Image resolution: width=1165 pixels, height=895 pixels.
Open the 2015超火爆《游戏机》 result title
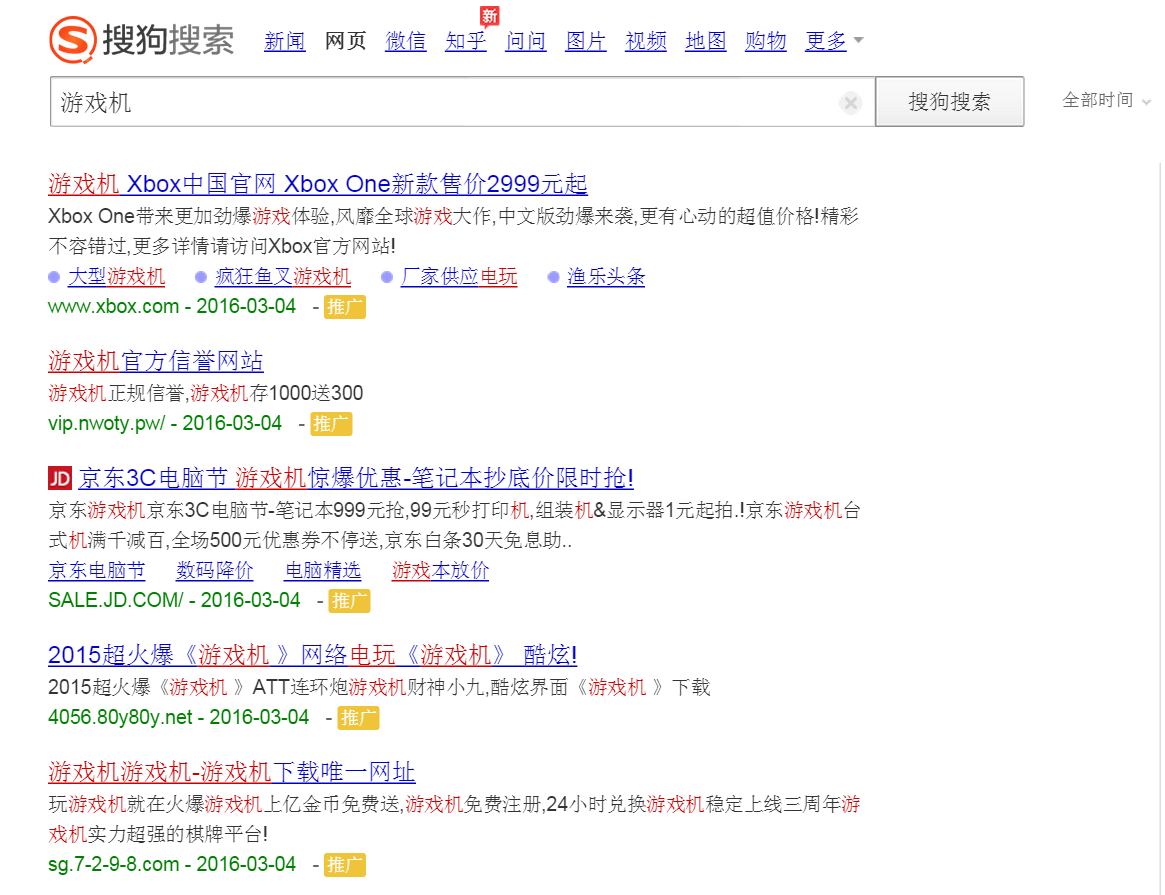pos(313,655)
